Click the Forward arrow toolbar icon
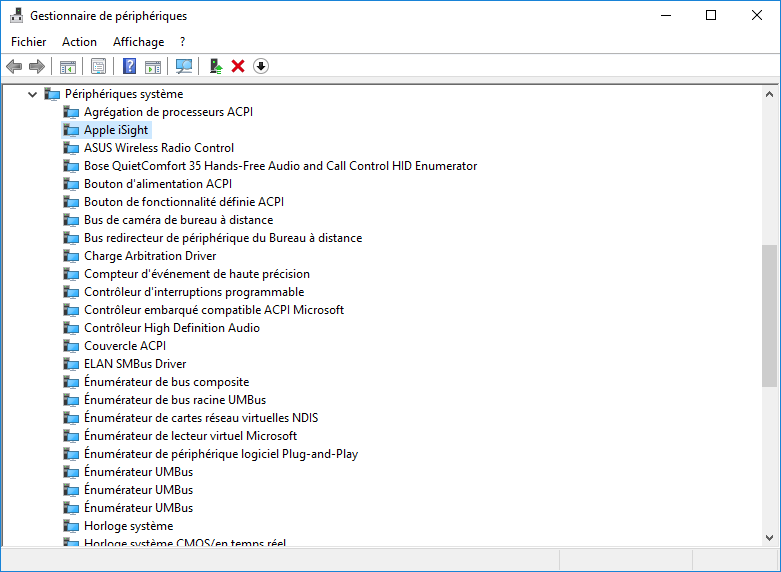 point(37,66)
